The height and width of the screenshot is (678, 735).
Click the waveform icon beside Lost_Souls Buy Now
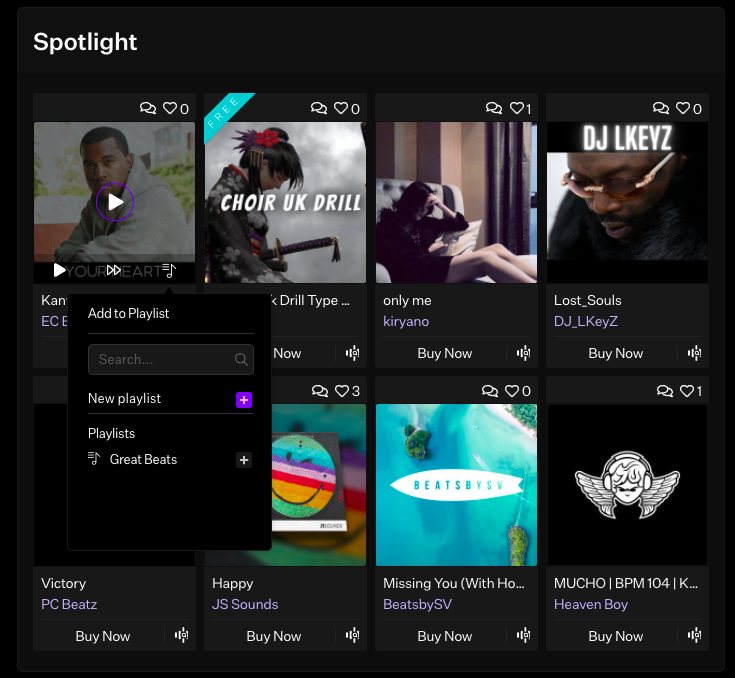coord(695,353)
